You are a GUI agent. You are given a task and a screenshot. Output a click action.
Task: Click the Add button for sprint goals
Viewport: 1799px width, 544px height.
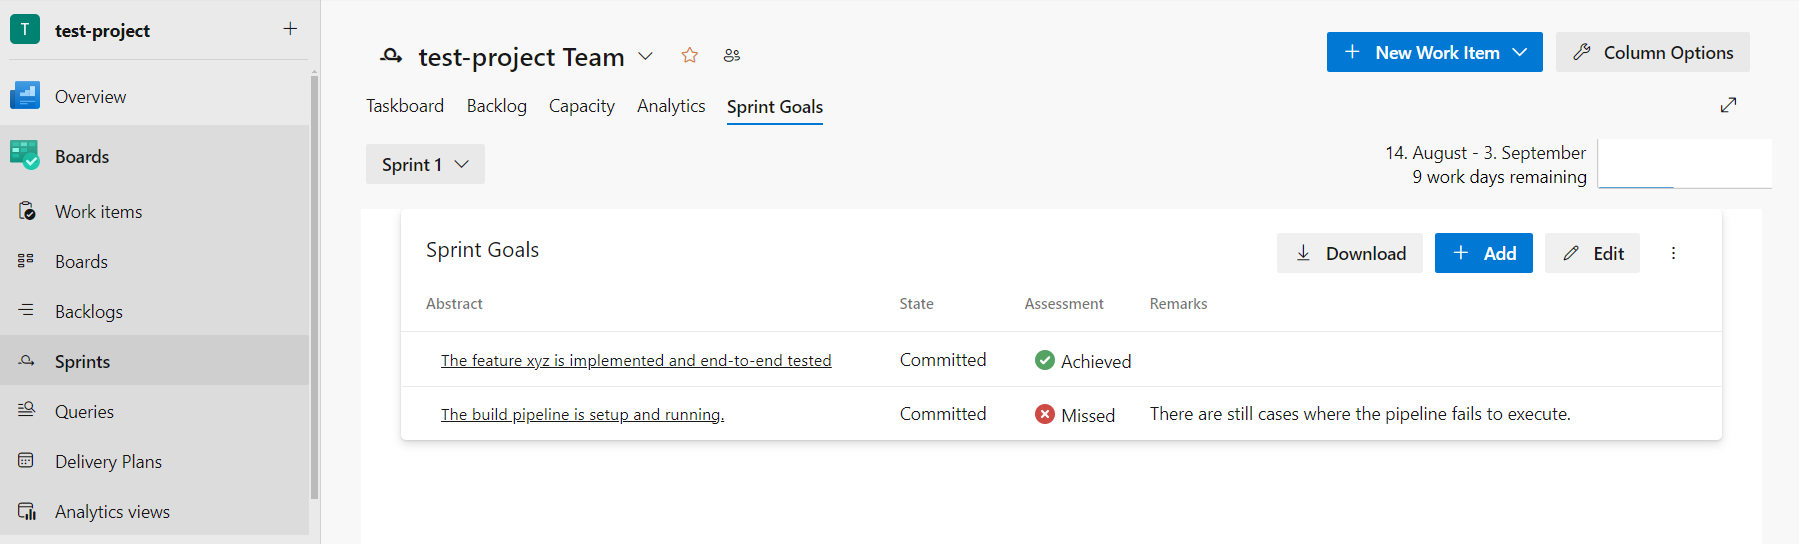click(1483, 254)
